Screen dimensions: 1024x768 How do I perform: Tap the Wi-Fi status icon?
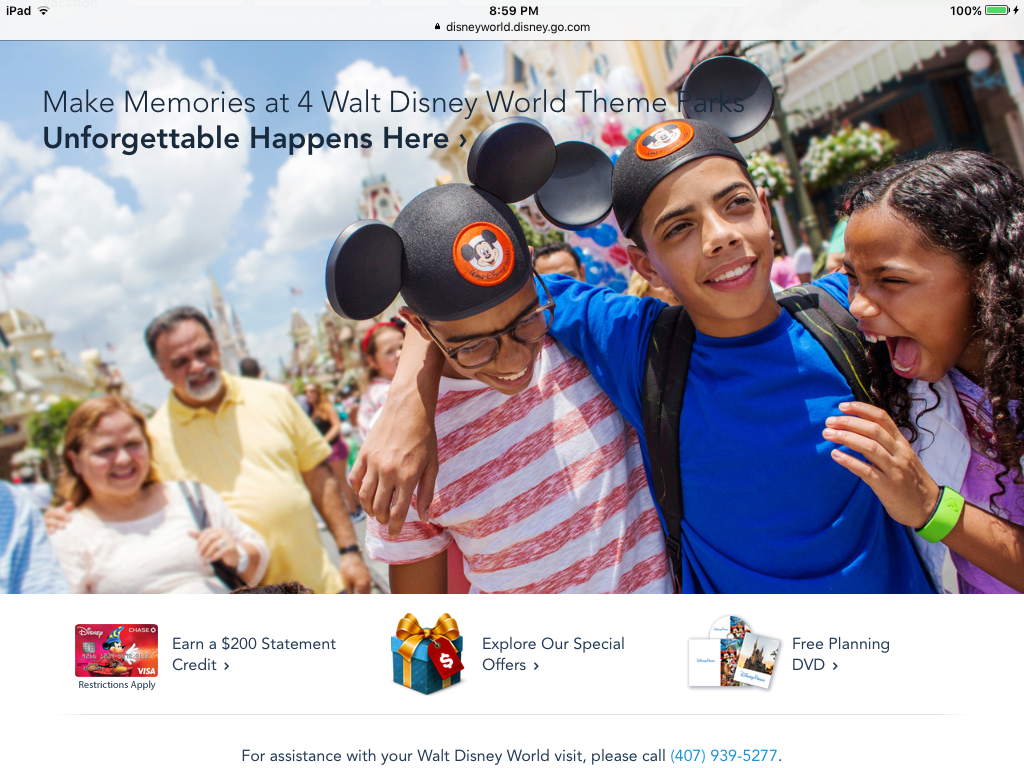pos(43,10)
